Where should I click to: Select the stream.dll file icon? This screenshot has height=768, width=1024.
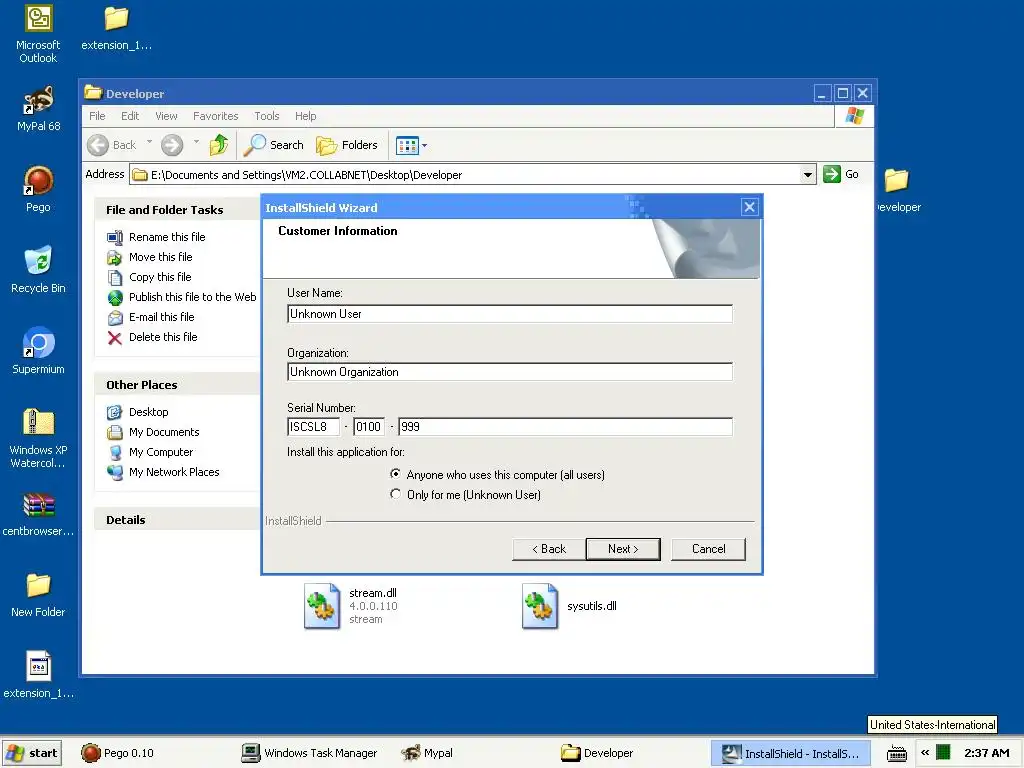point(322,606)
